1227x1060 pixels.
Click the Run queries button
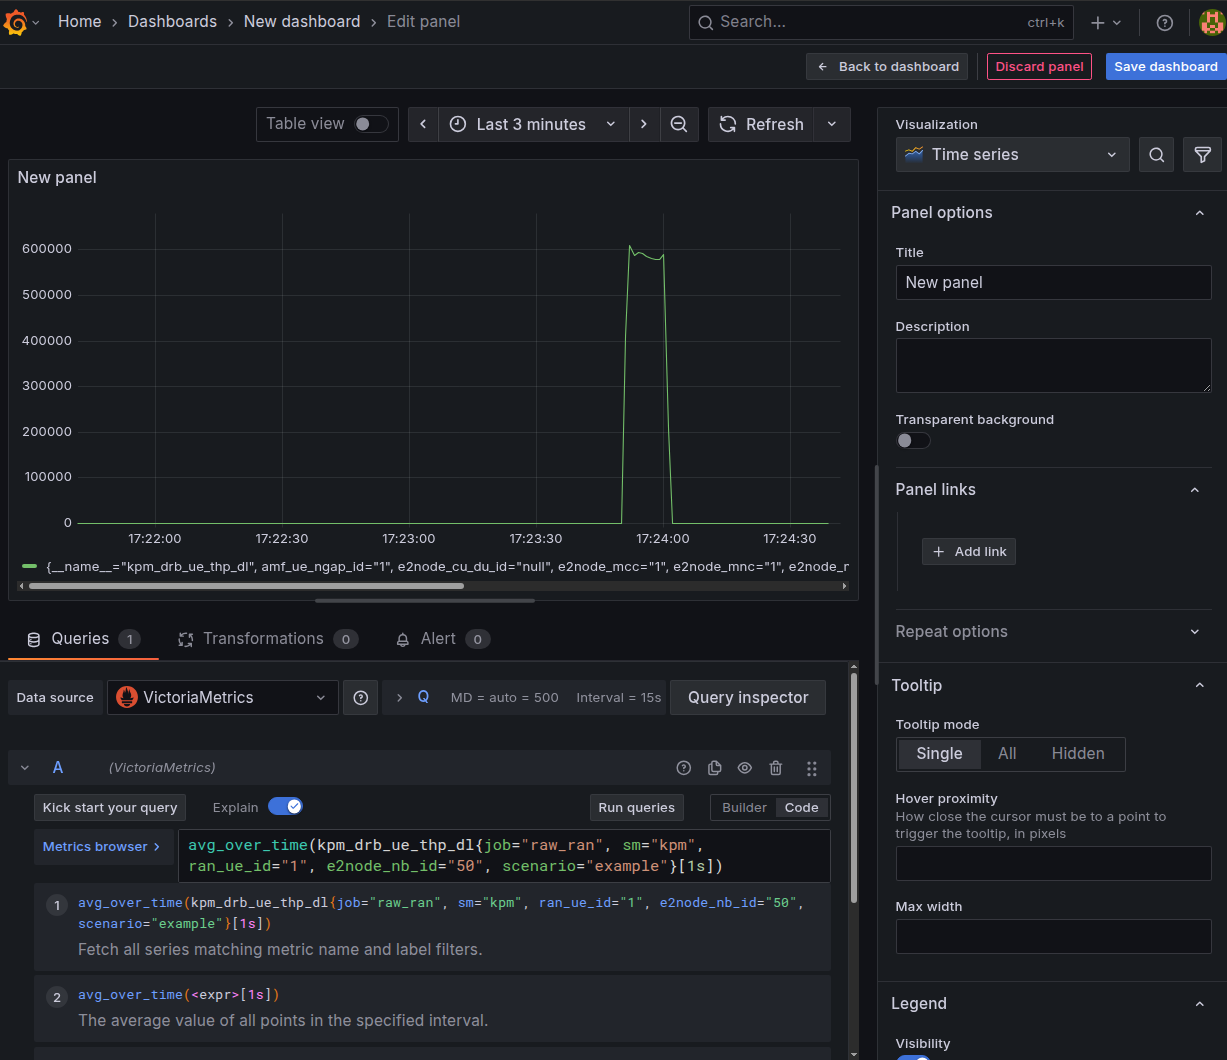point(636,808)
